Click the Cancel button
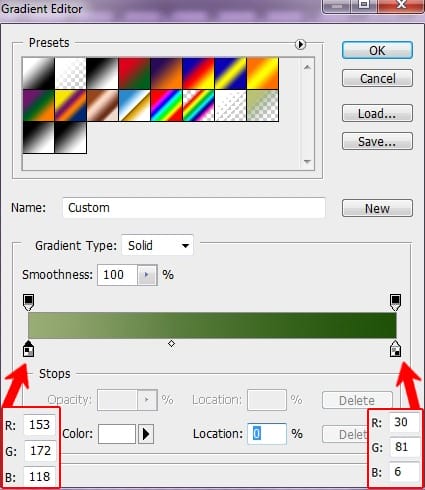This screenshot has width=425, height=490. tap(377, 78)
